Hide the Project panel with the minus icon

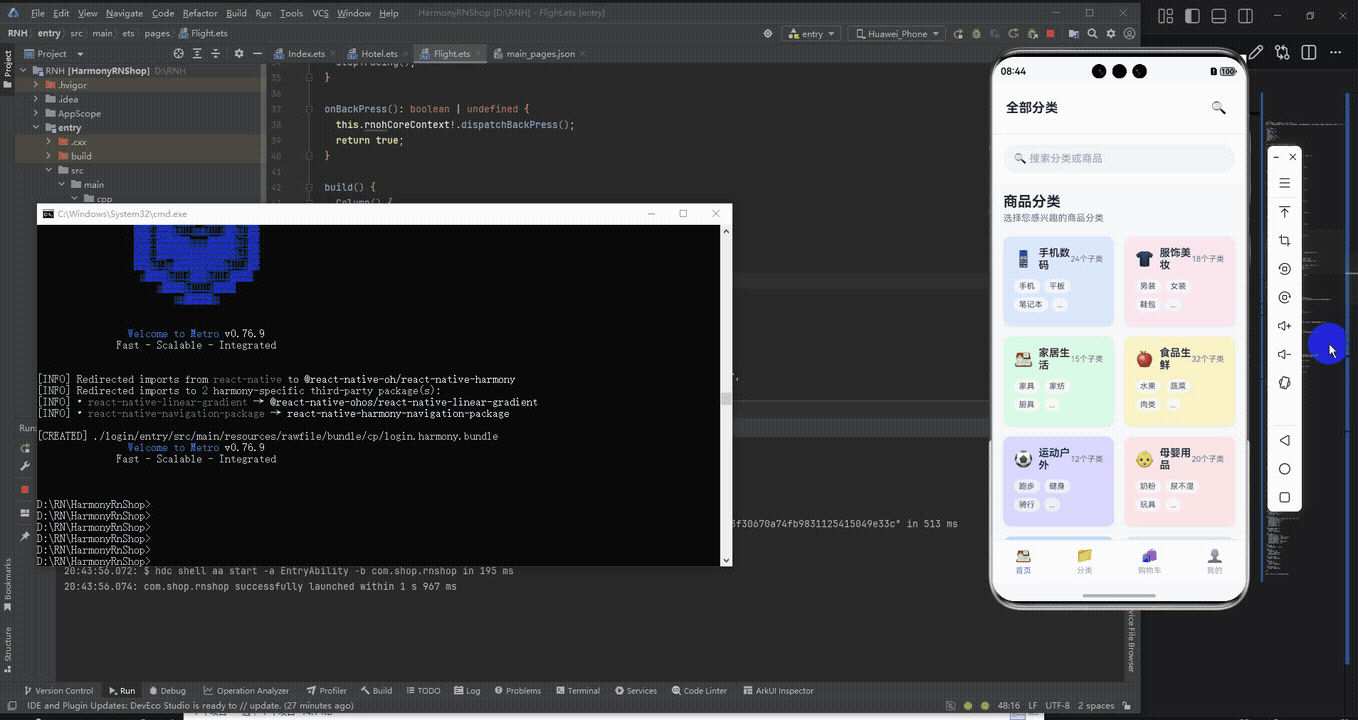pos(258,53)
